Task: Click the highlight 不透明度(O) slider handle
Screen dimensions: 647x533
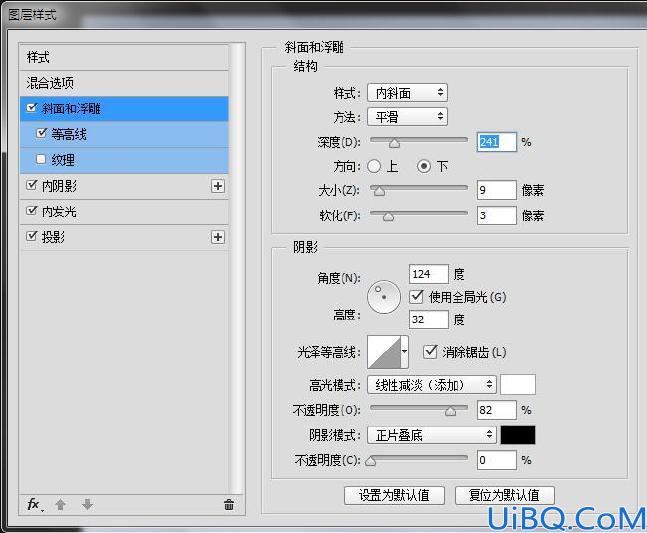Action: pos(451,411)
